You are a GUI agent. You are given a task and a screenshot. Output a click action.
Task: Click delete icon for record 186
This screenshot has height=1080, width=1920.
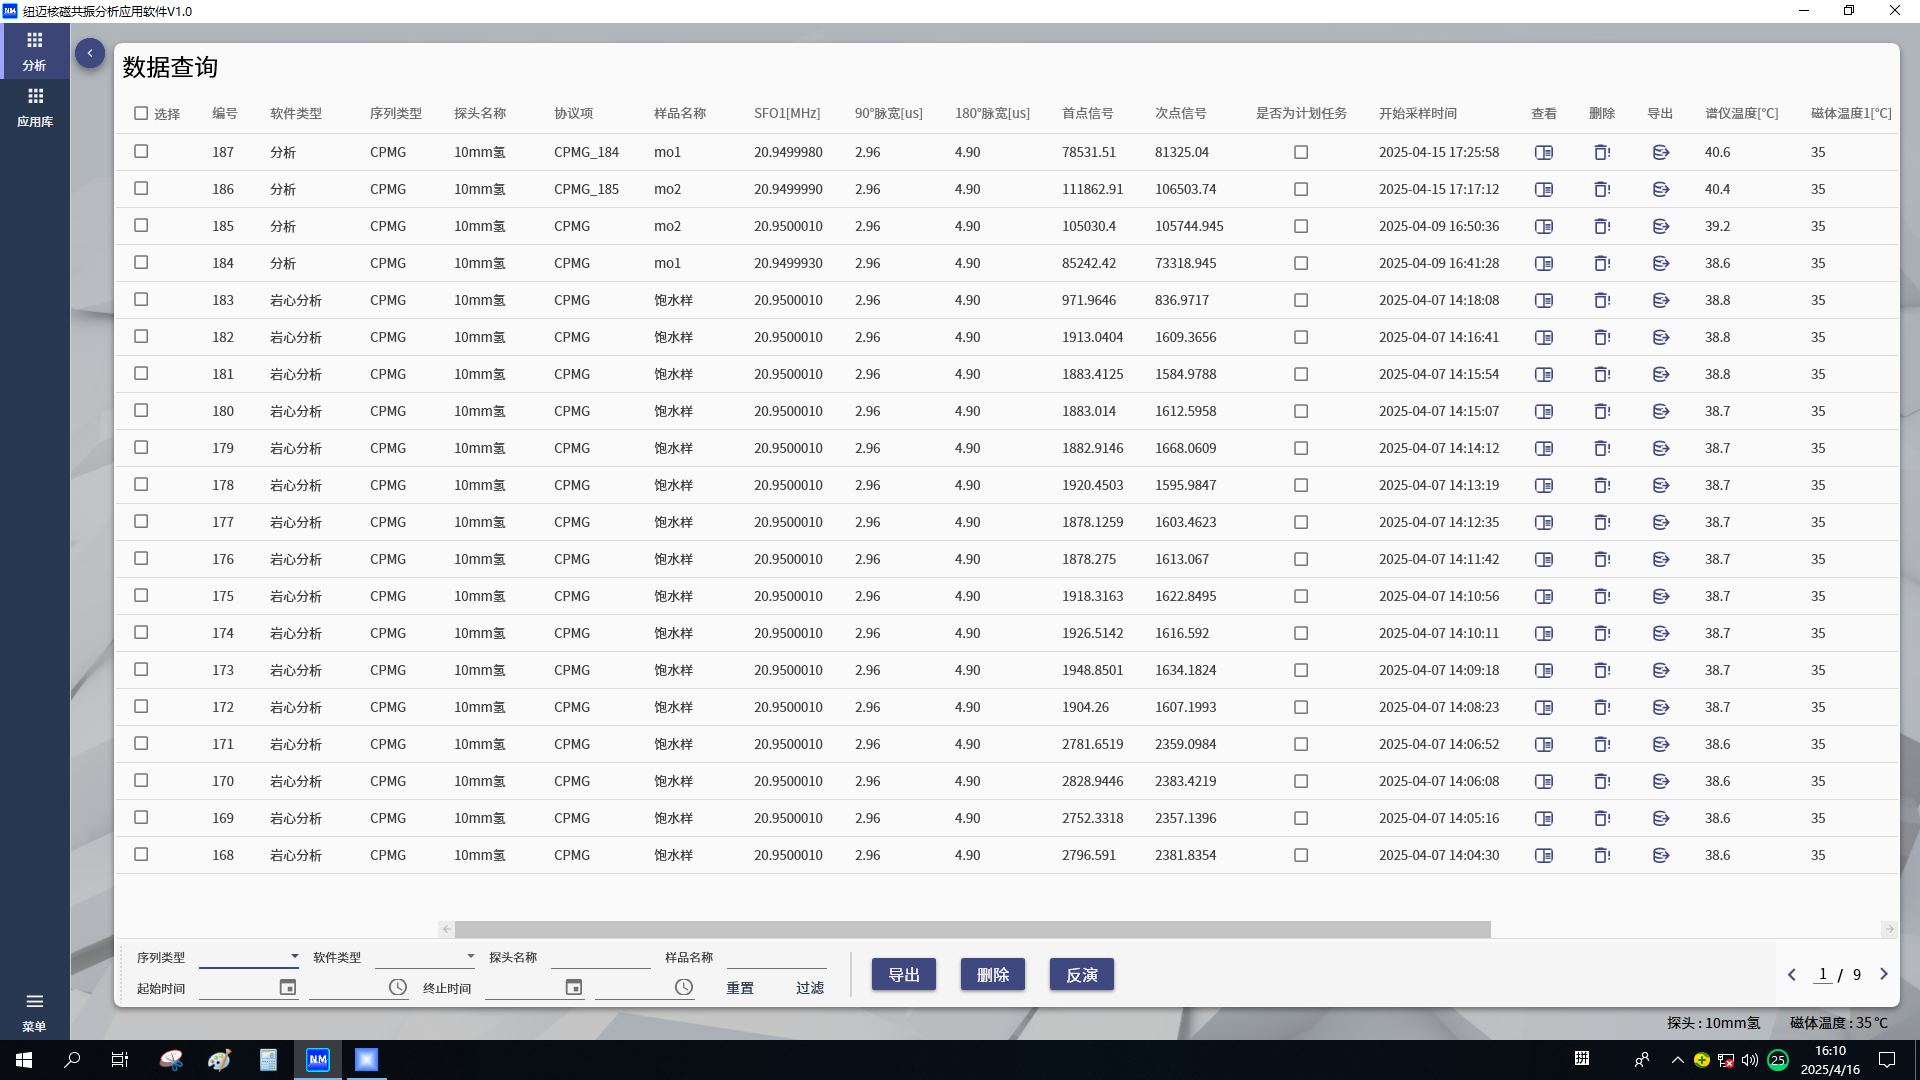click(1602, 190)
